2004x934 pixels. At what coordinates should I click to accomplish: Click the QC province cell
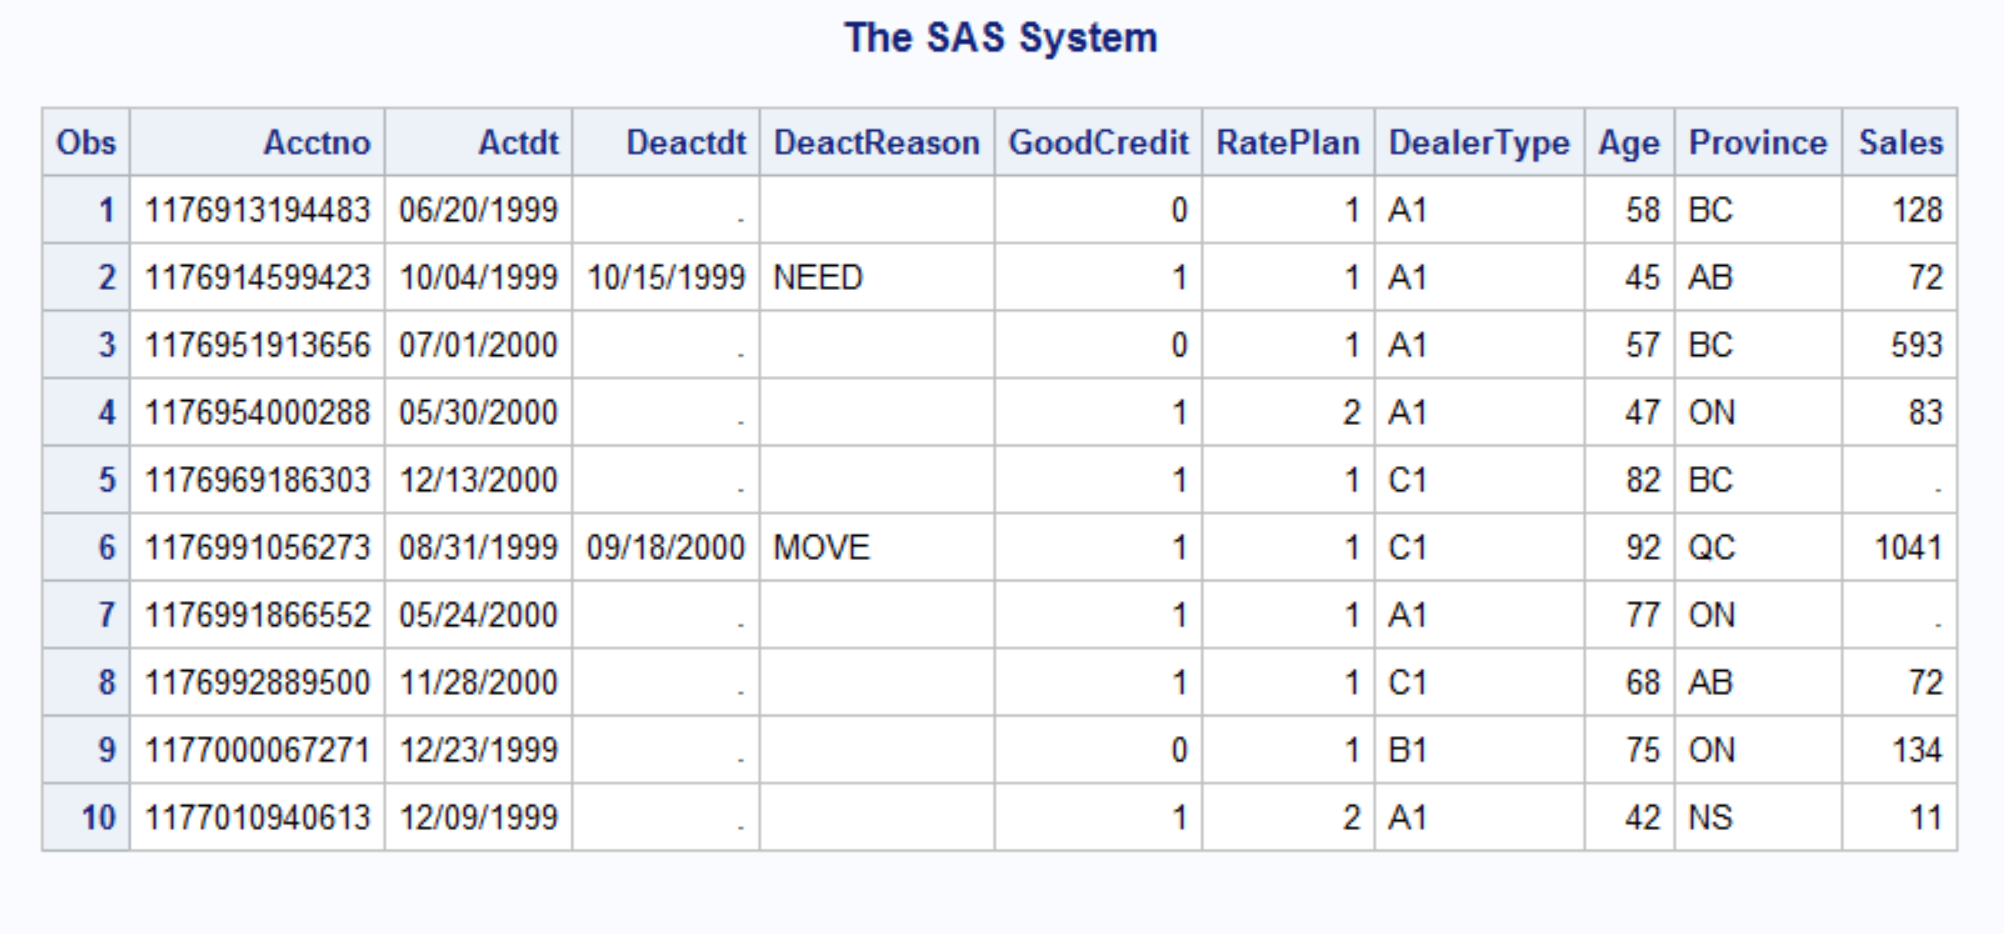click(x=1711, y=548)
